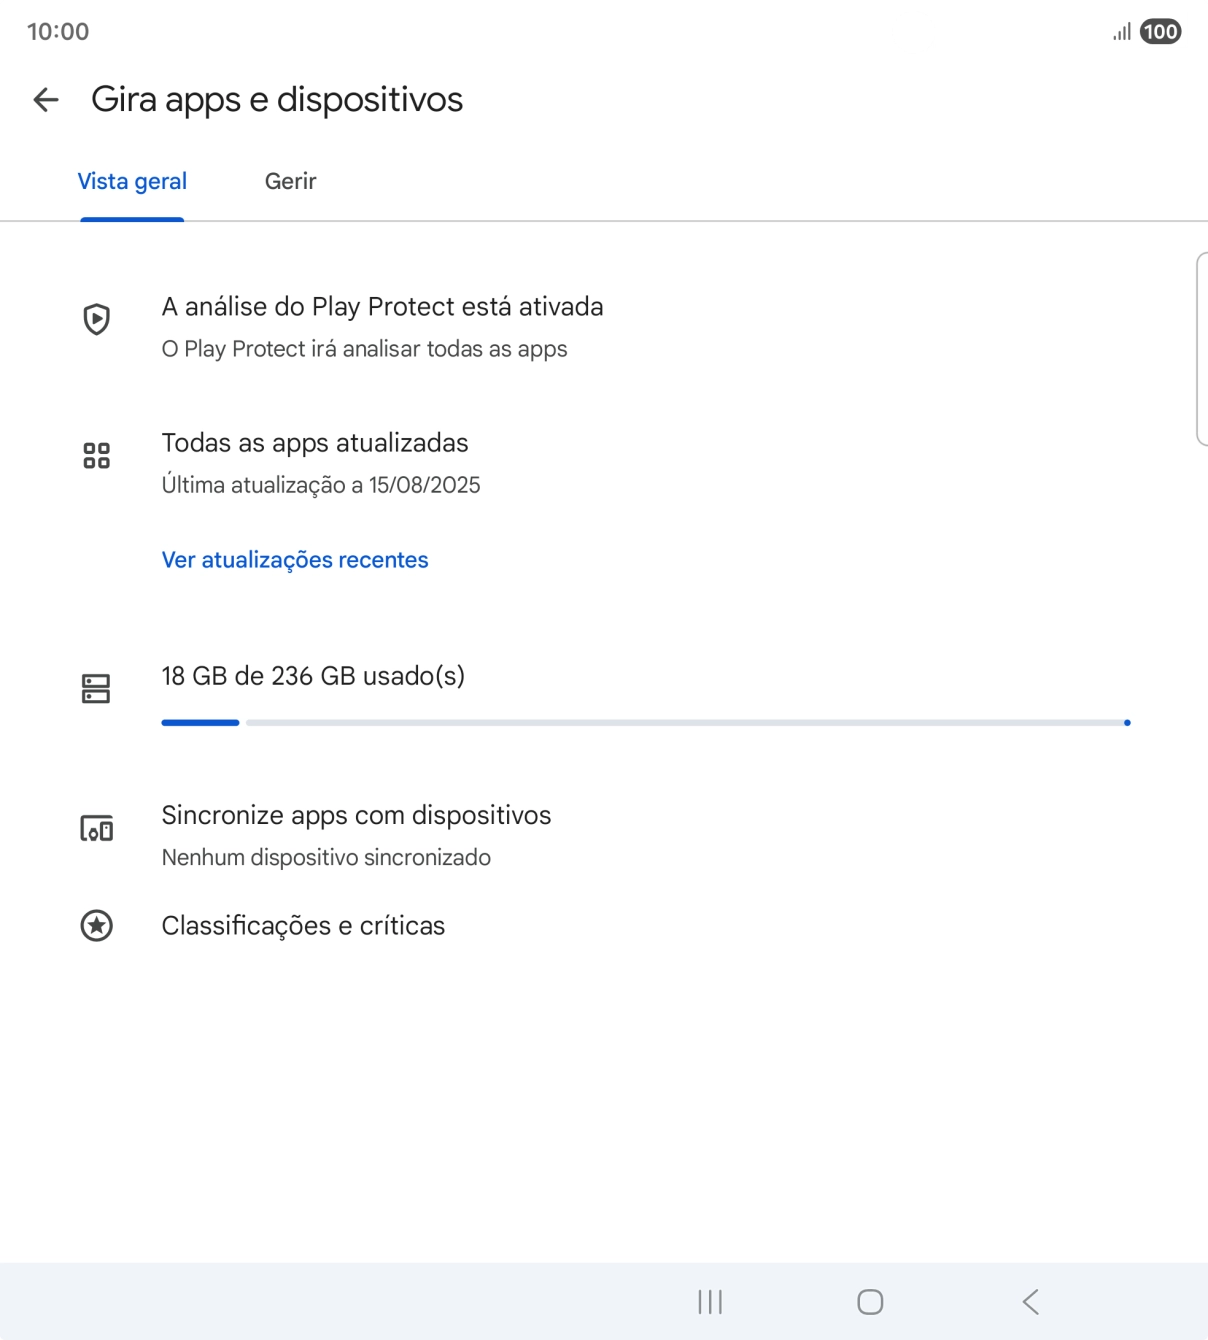Tap the Play Protect shield icon
The width and height of the screenshot is (1208, 1340).
tap(97, 320)
